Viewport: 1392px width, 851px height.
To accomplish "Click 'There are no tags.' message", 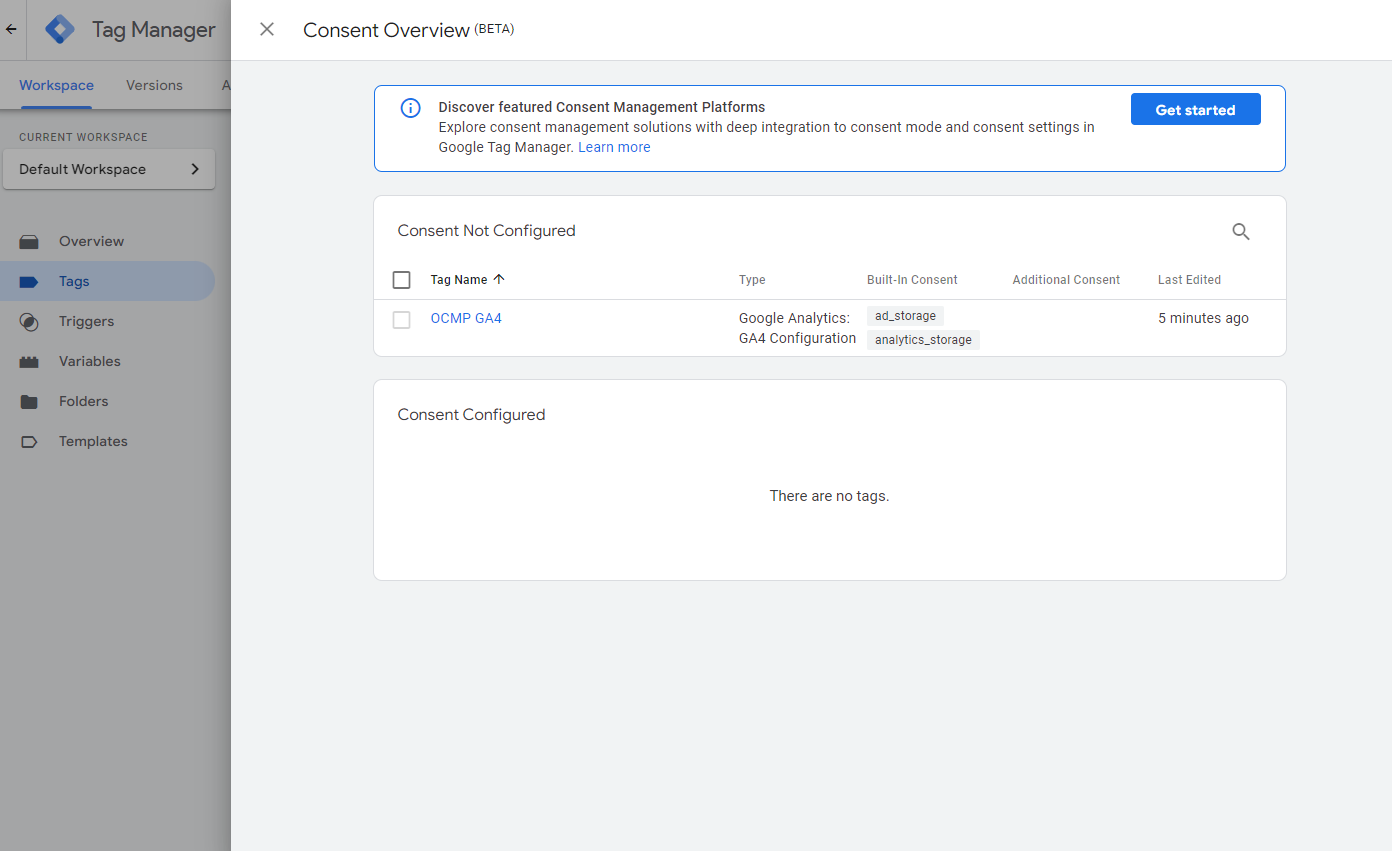I will coord(829,496).
